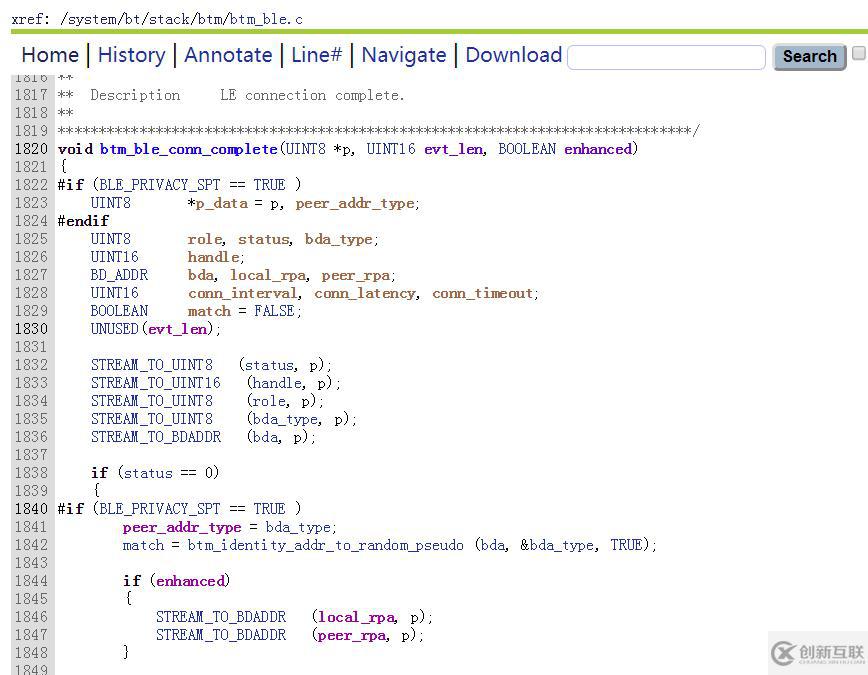Click peer_addr_type declaration on line 1823
The width and height of the screenshot is (868, 675).
point(355,204)
